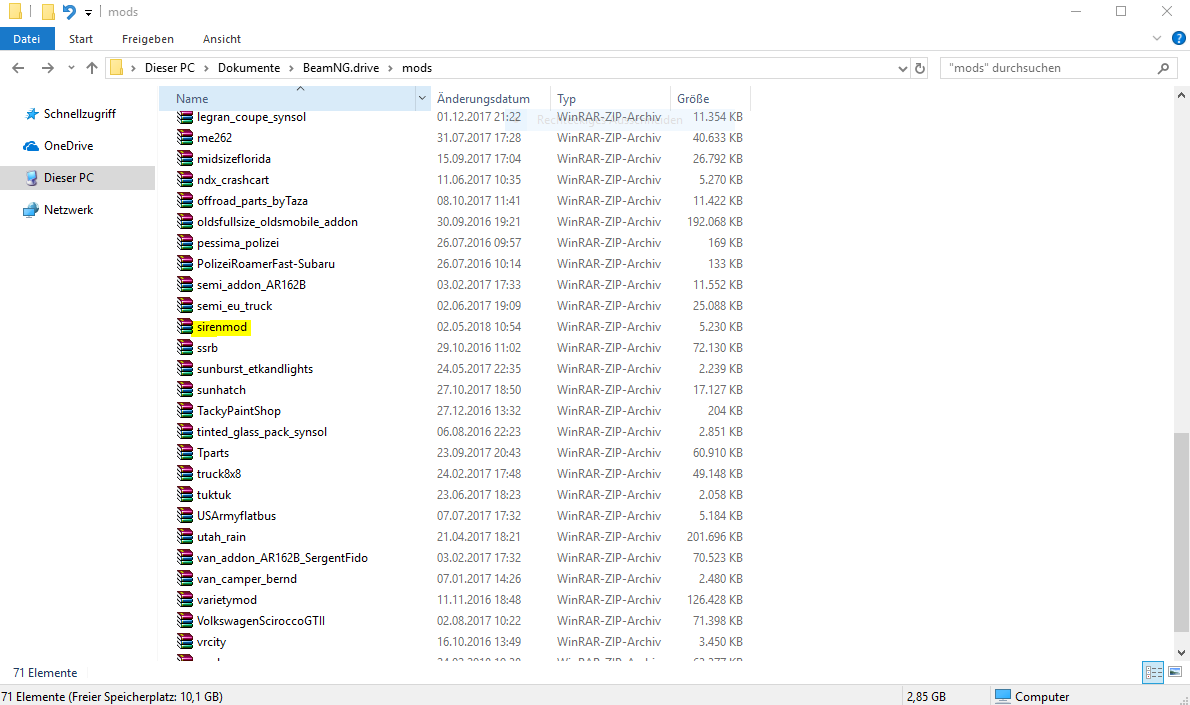Navigate to Dokumente in the breadcrumb
Image resolution: width=1190 pixels, height=705 pixels.
pyautogui.click(x=249, y=68)
